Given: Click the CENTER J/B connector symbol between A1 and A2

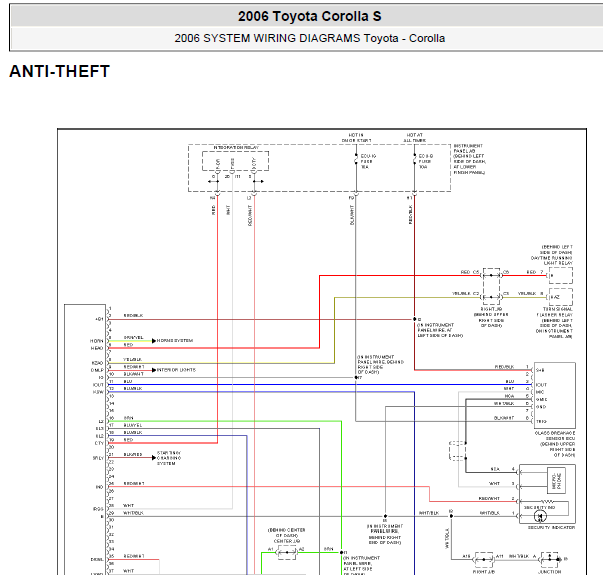Looking at the screenshot, I should [287, 552].
